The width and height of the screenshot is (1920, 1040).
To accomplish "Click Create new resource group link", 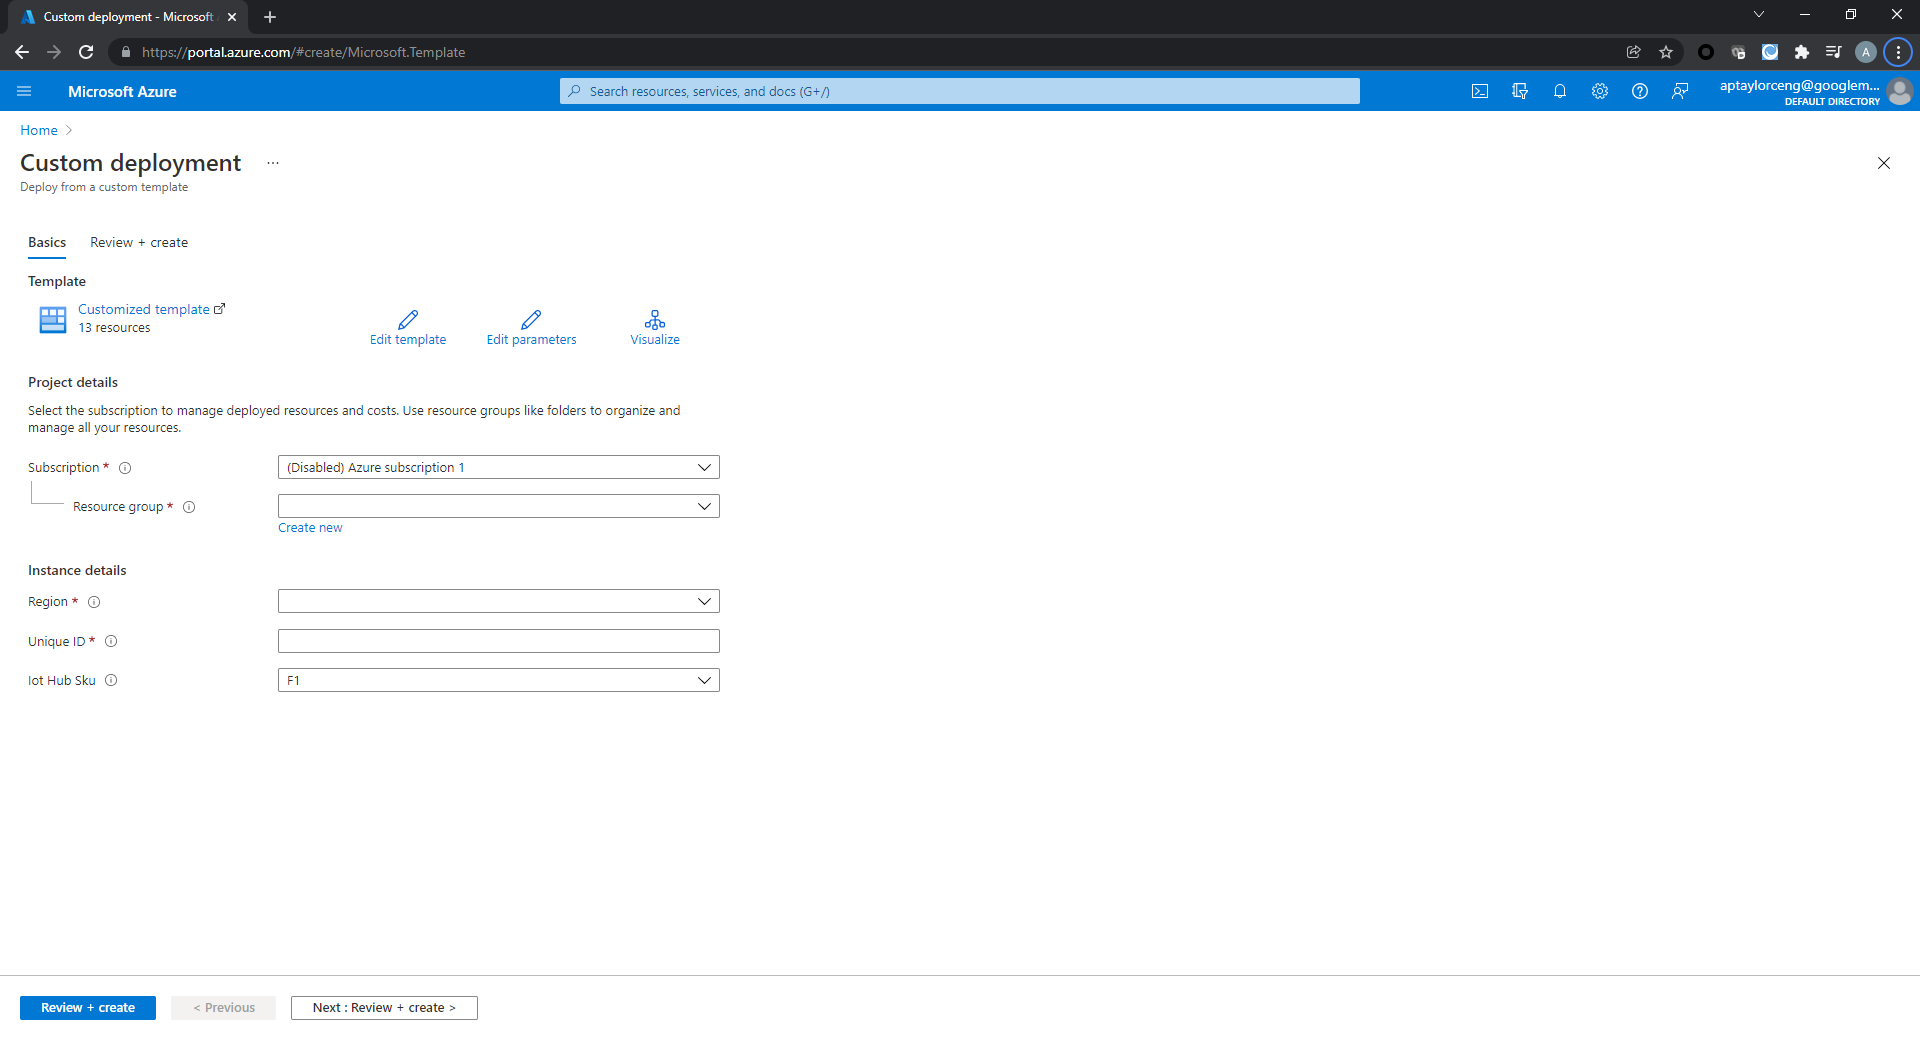I will coord(310,528).
